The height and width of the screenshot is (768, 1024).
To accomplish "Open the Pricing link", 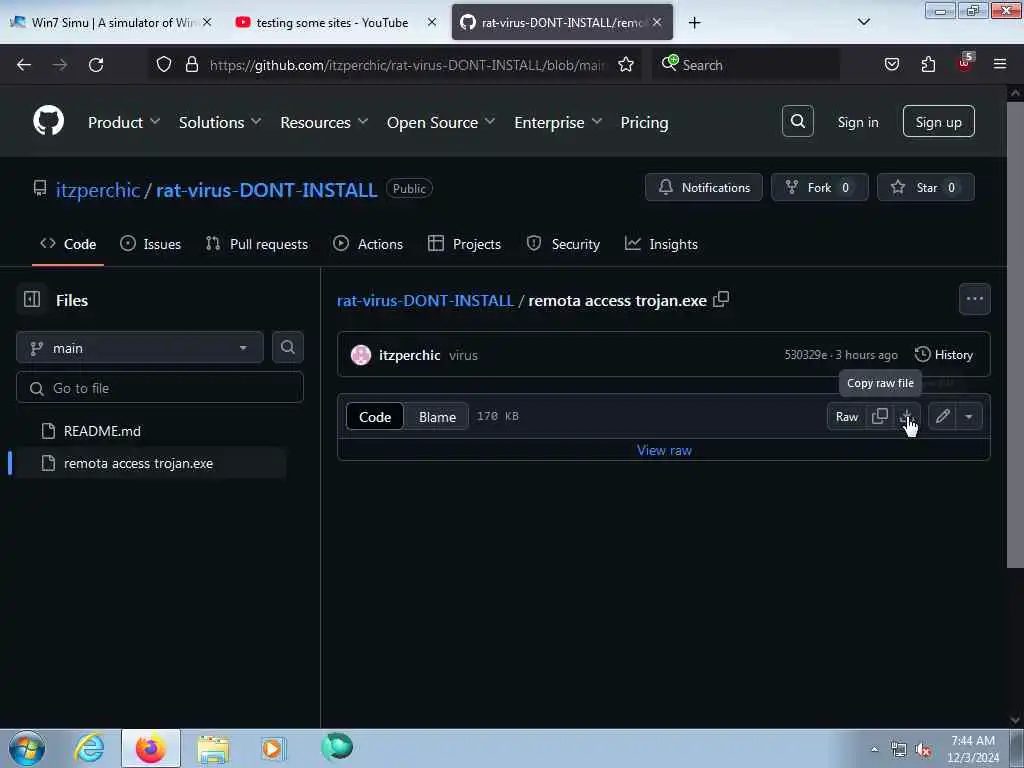I will (644, 122).
